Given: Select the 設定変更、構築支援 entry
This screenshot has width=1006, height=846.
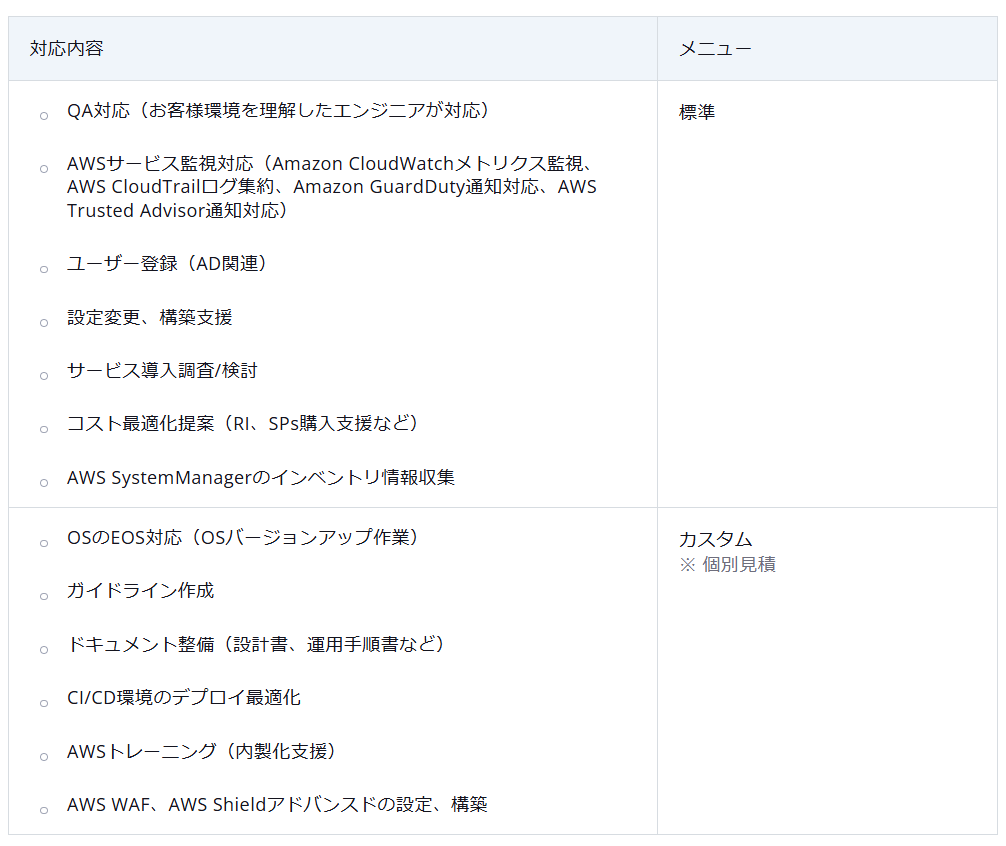Looking at the screenshot, I should [x=150, y=317].
